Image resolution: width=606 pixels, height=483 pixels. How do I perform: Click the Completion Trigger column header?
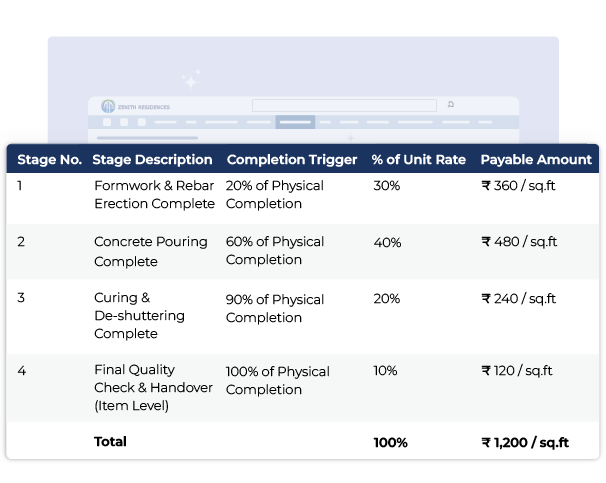tap(291, 160)
